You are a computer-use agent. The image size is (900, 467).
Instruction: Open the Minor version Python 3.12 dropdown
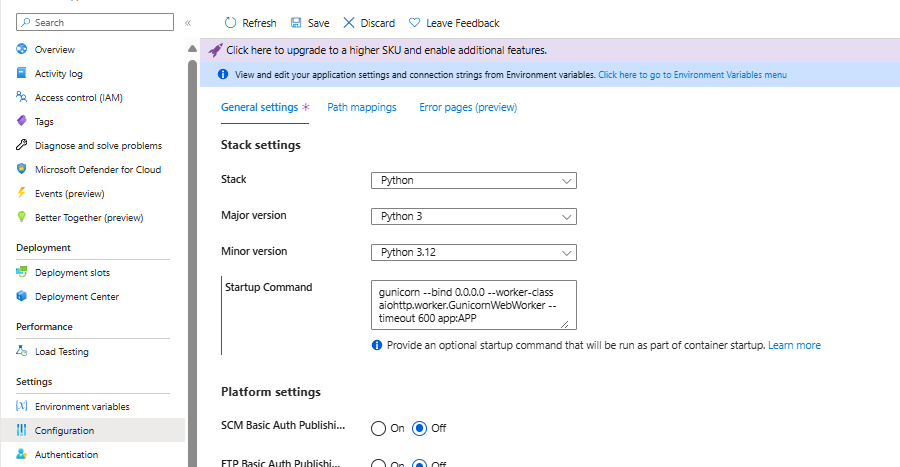coord(474,252)
